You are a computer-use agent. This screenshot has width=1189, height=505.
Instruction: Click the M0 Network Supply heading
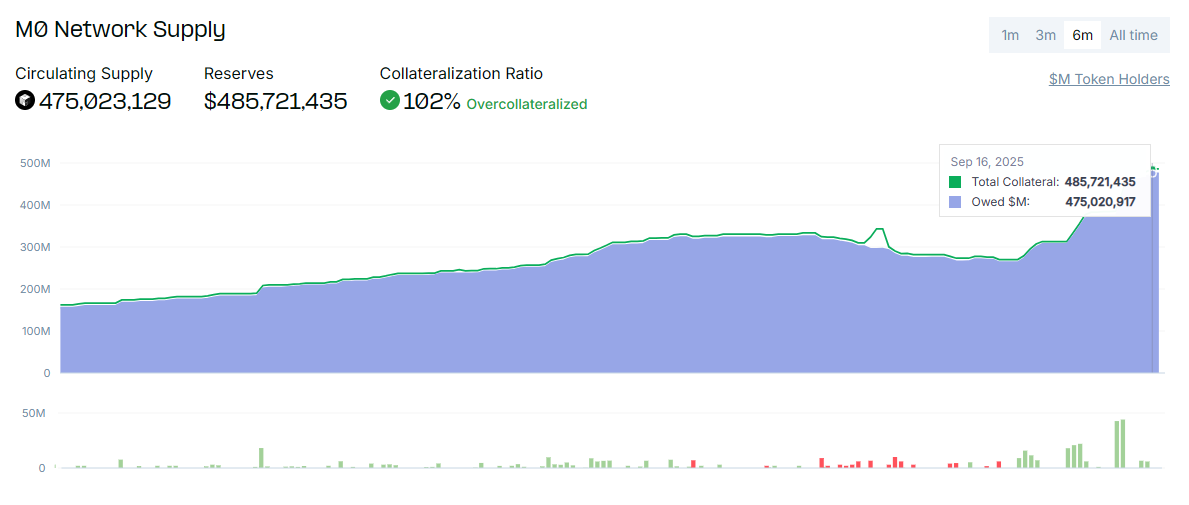[x=120, y=29]
